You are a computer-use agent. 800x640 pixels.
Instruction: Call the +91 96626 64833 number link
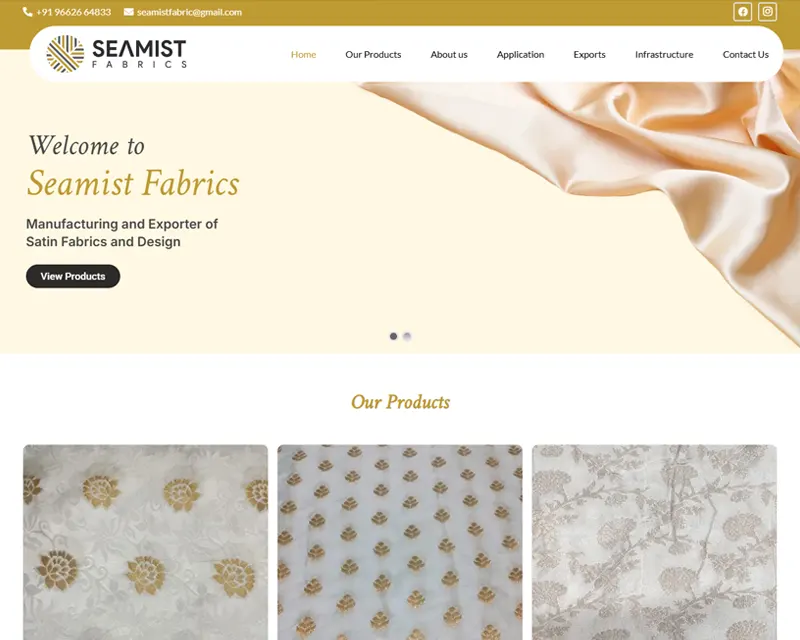pyautogui.click(x=73, y=12)
